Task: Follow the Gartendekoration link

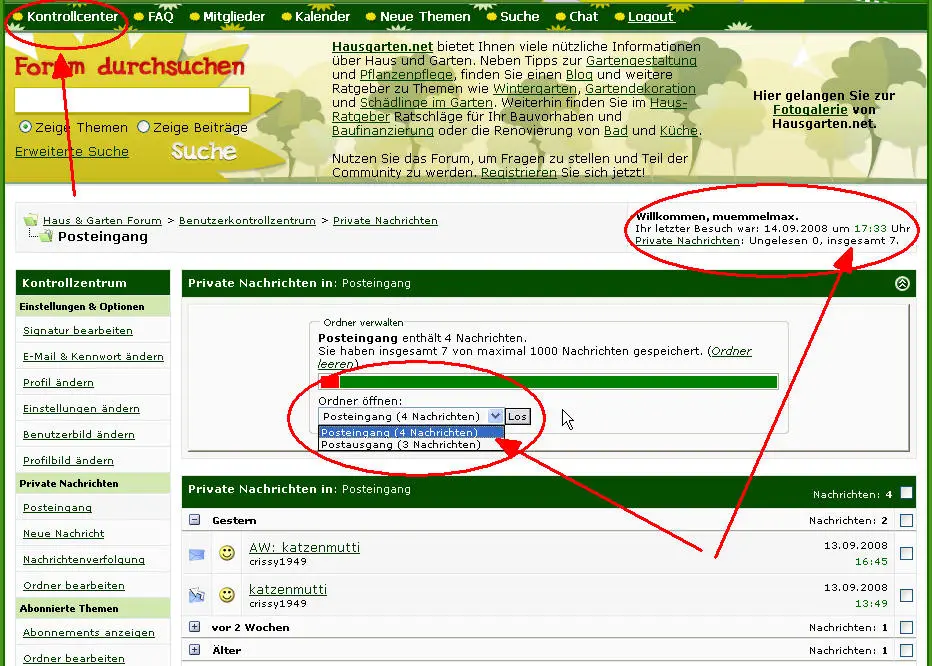Action: tap(640, 89)
